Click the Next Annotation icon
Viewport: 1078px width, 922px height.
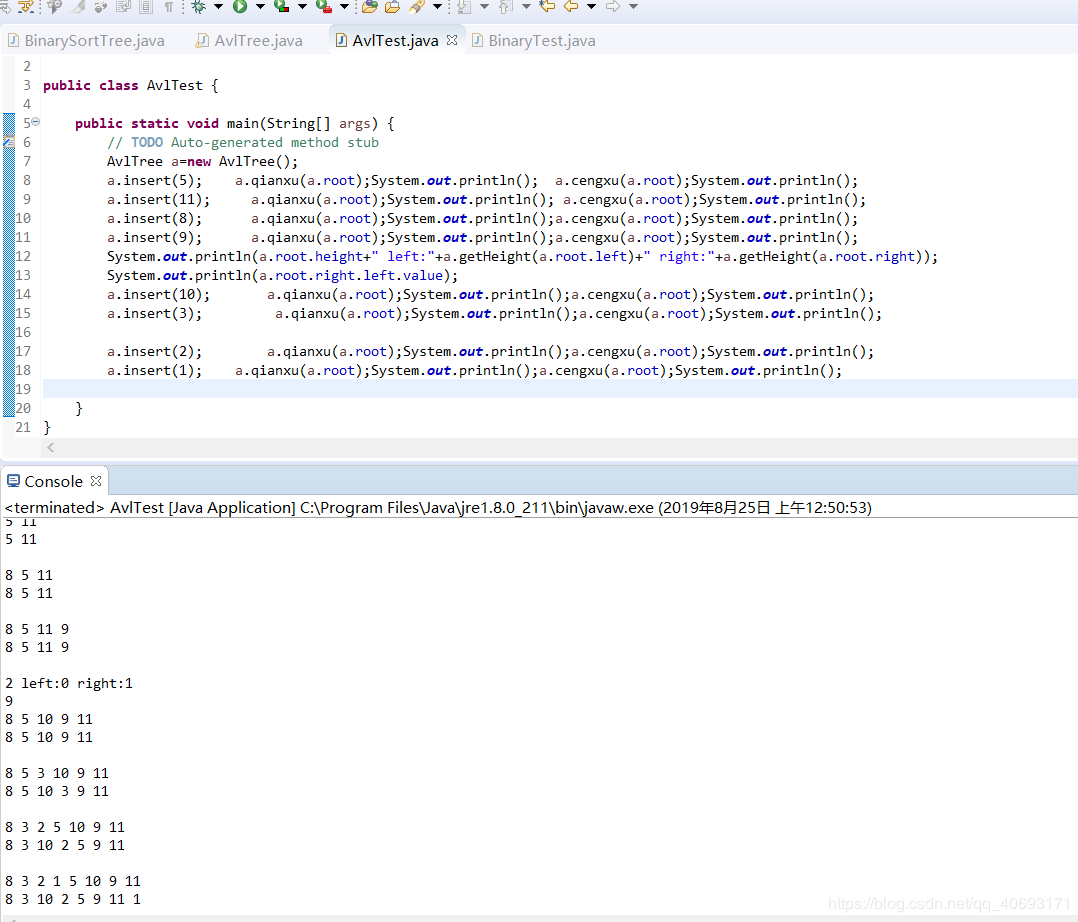[x=465, y=7]
